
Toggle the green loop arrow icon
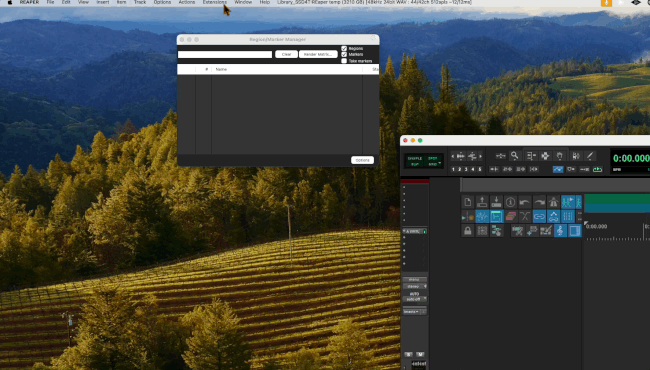[597, 169]
